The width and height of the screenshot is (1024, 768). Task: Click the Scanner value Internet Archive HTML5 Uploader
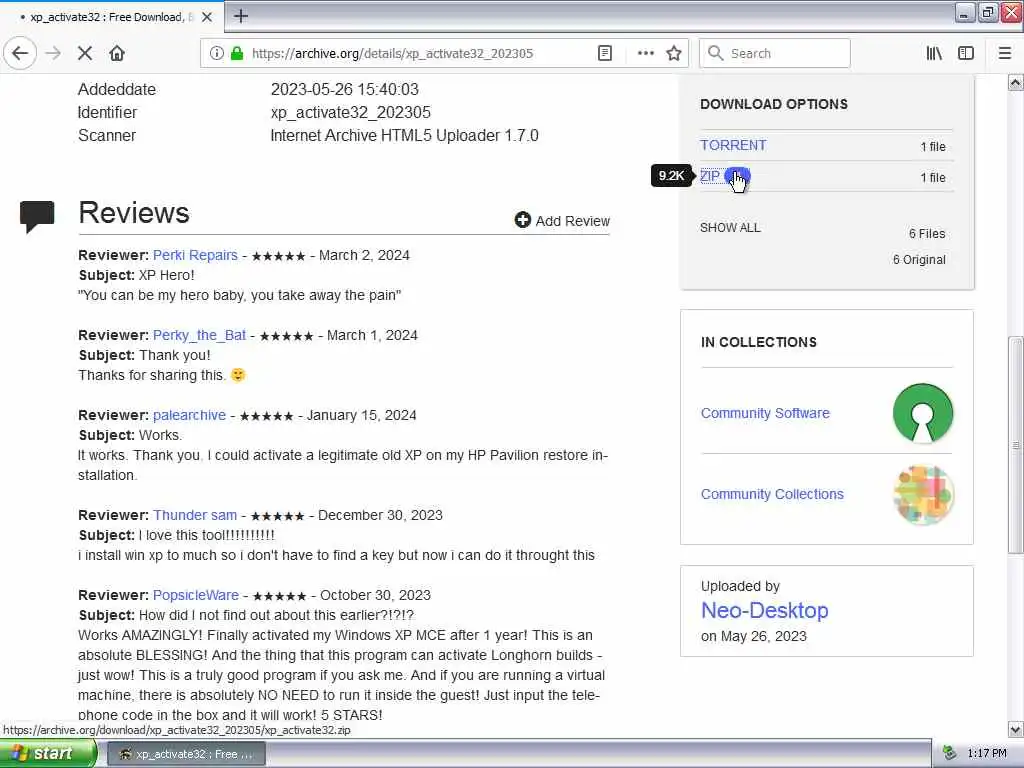(404, 136)
